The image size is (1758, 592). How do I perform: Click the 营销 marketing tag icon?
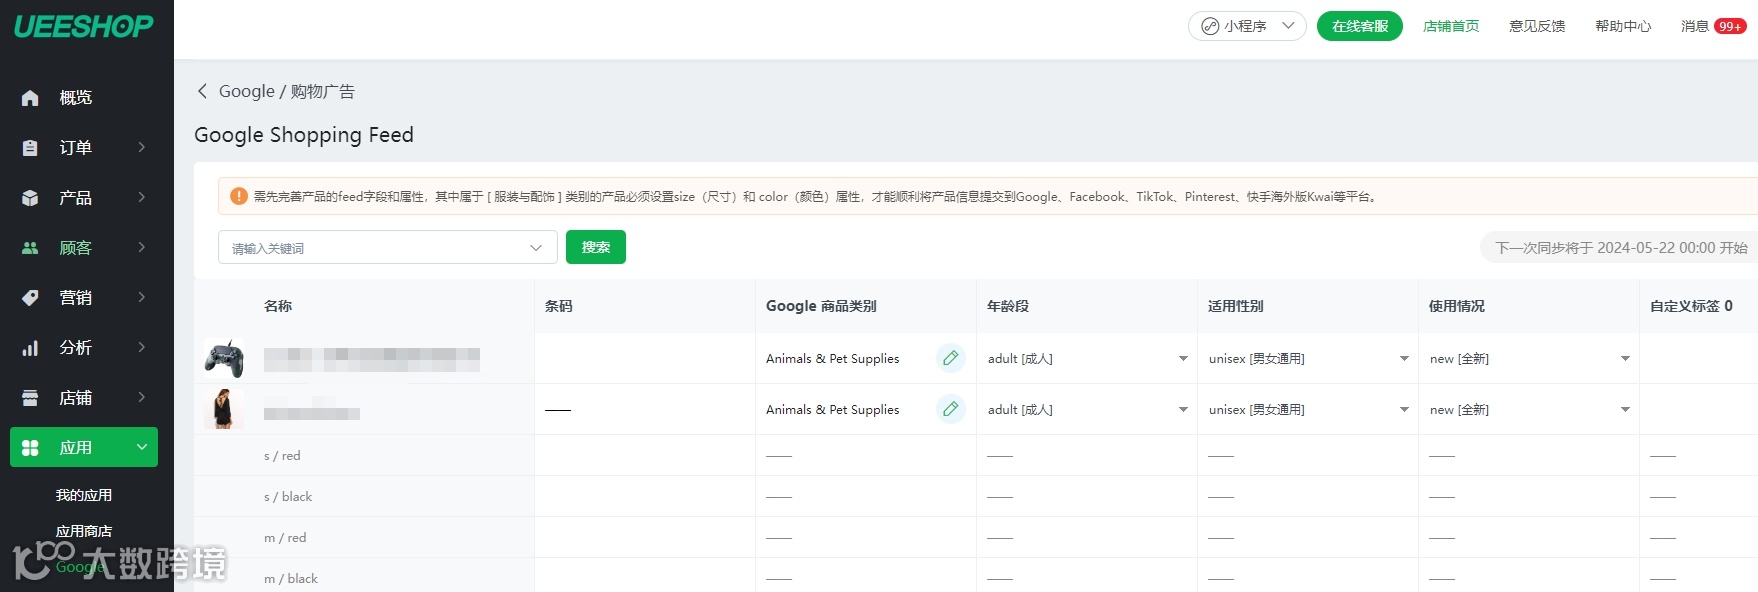click(30, 298)
